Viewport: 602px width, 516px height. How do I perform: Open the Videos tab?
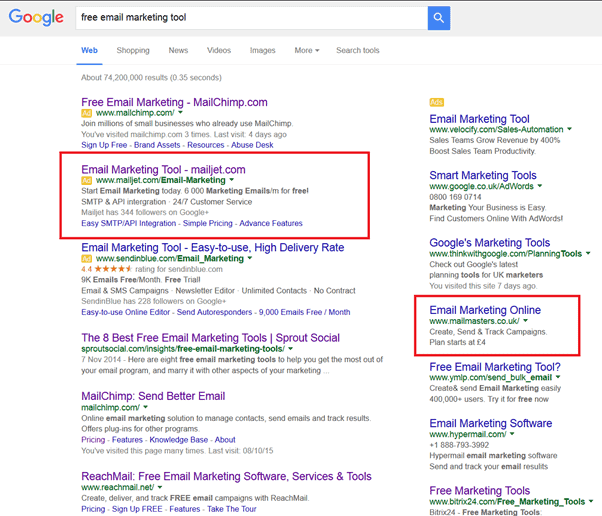[219, 50]
